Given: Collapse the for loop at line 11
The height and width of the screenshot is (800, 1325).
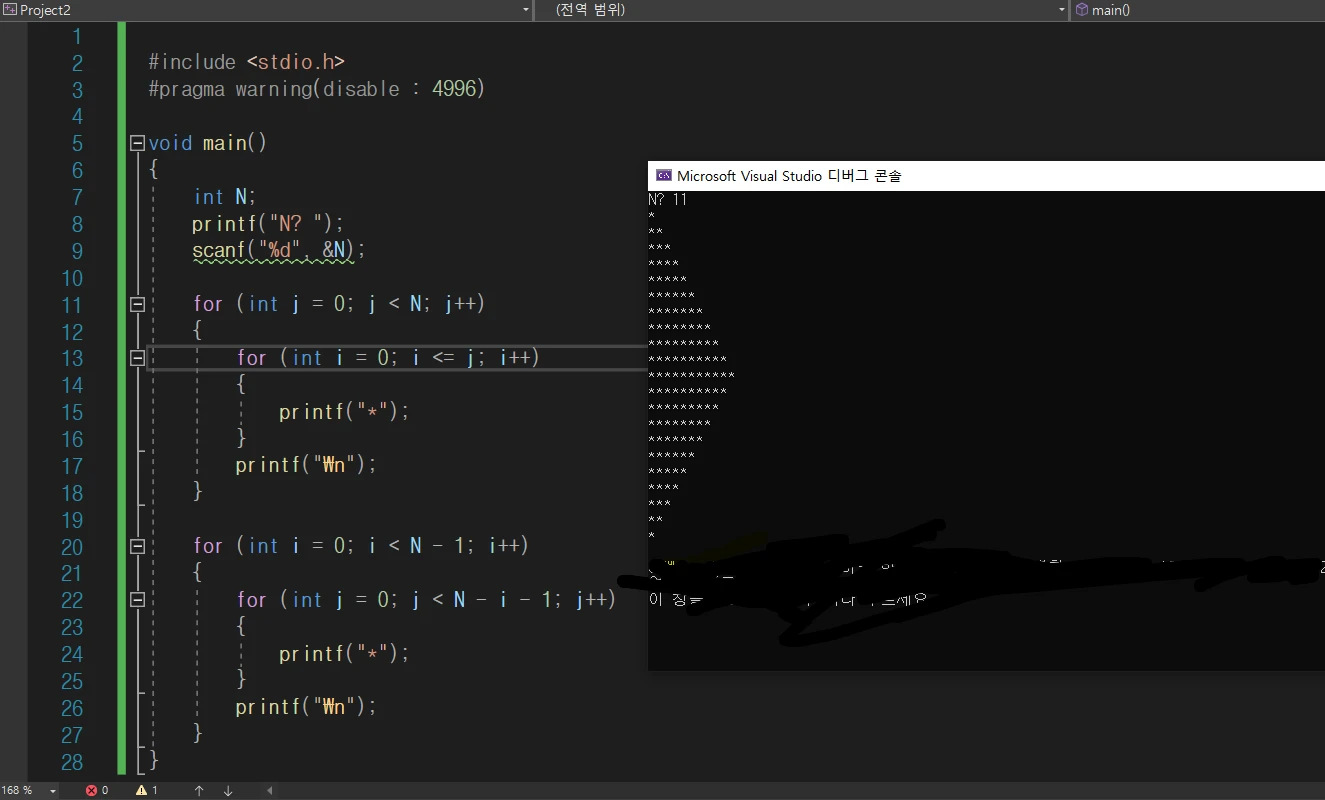Looking at the screenshot, I should (x=138, y=304).
